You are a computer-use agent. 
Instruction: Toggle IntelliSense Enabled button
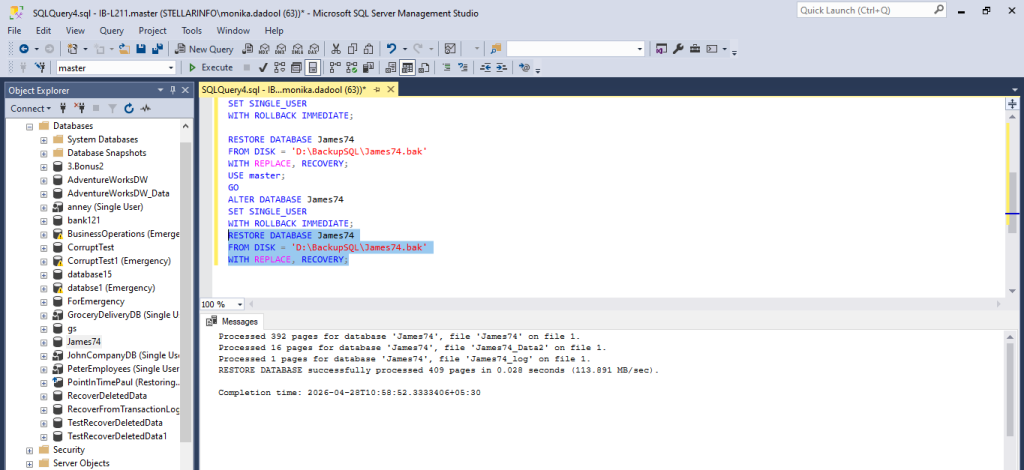click(x=313, y=67)
